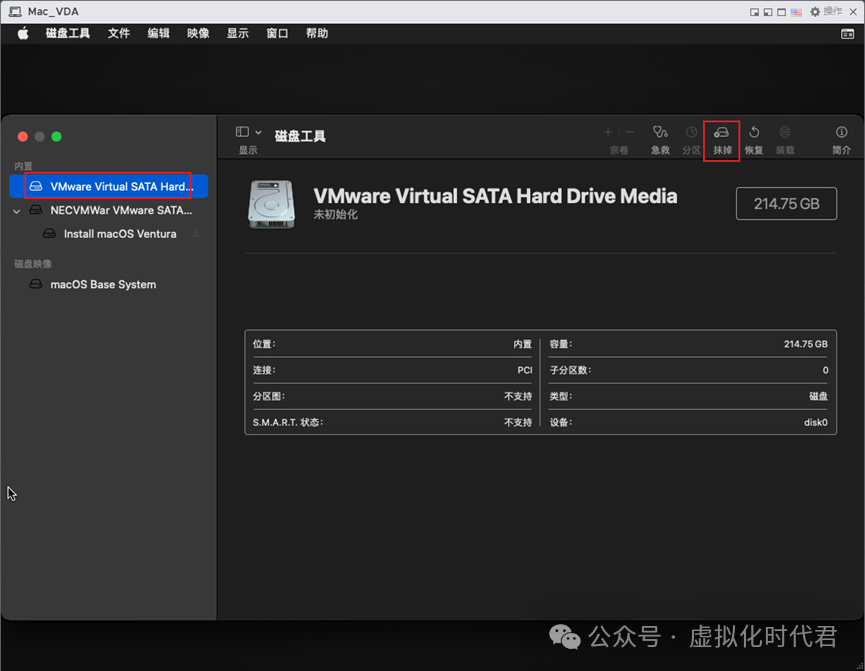Click the 容量 label in info table
This screenshot has width=865, height=671.
[x=561, y=344]
